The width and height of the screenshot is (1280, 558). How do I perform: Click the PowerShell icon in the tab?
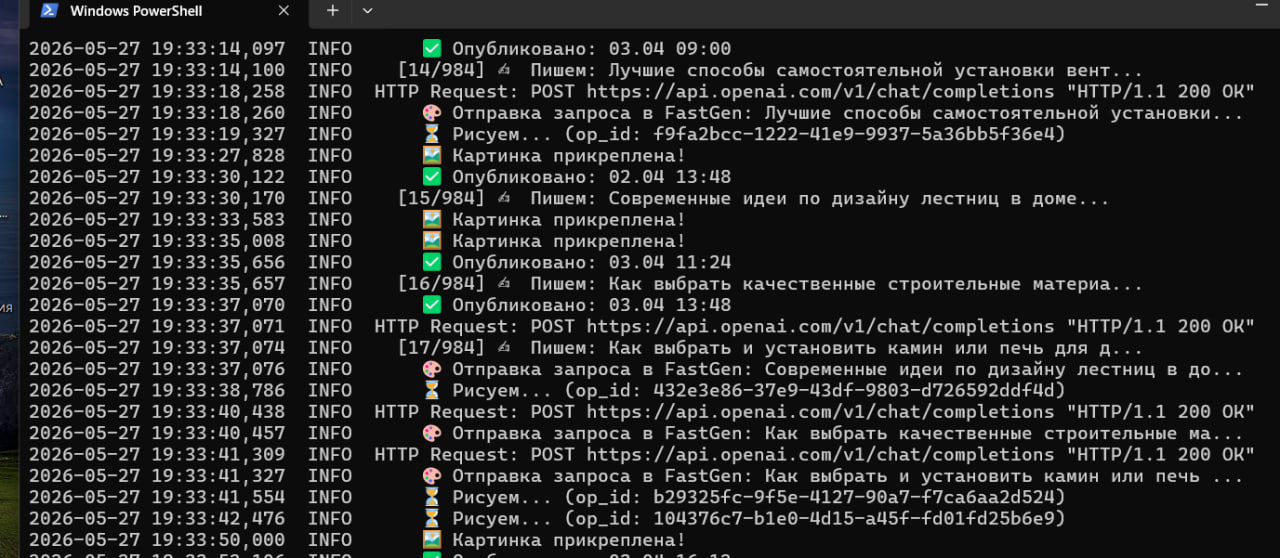click(45, 11)
